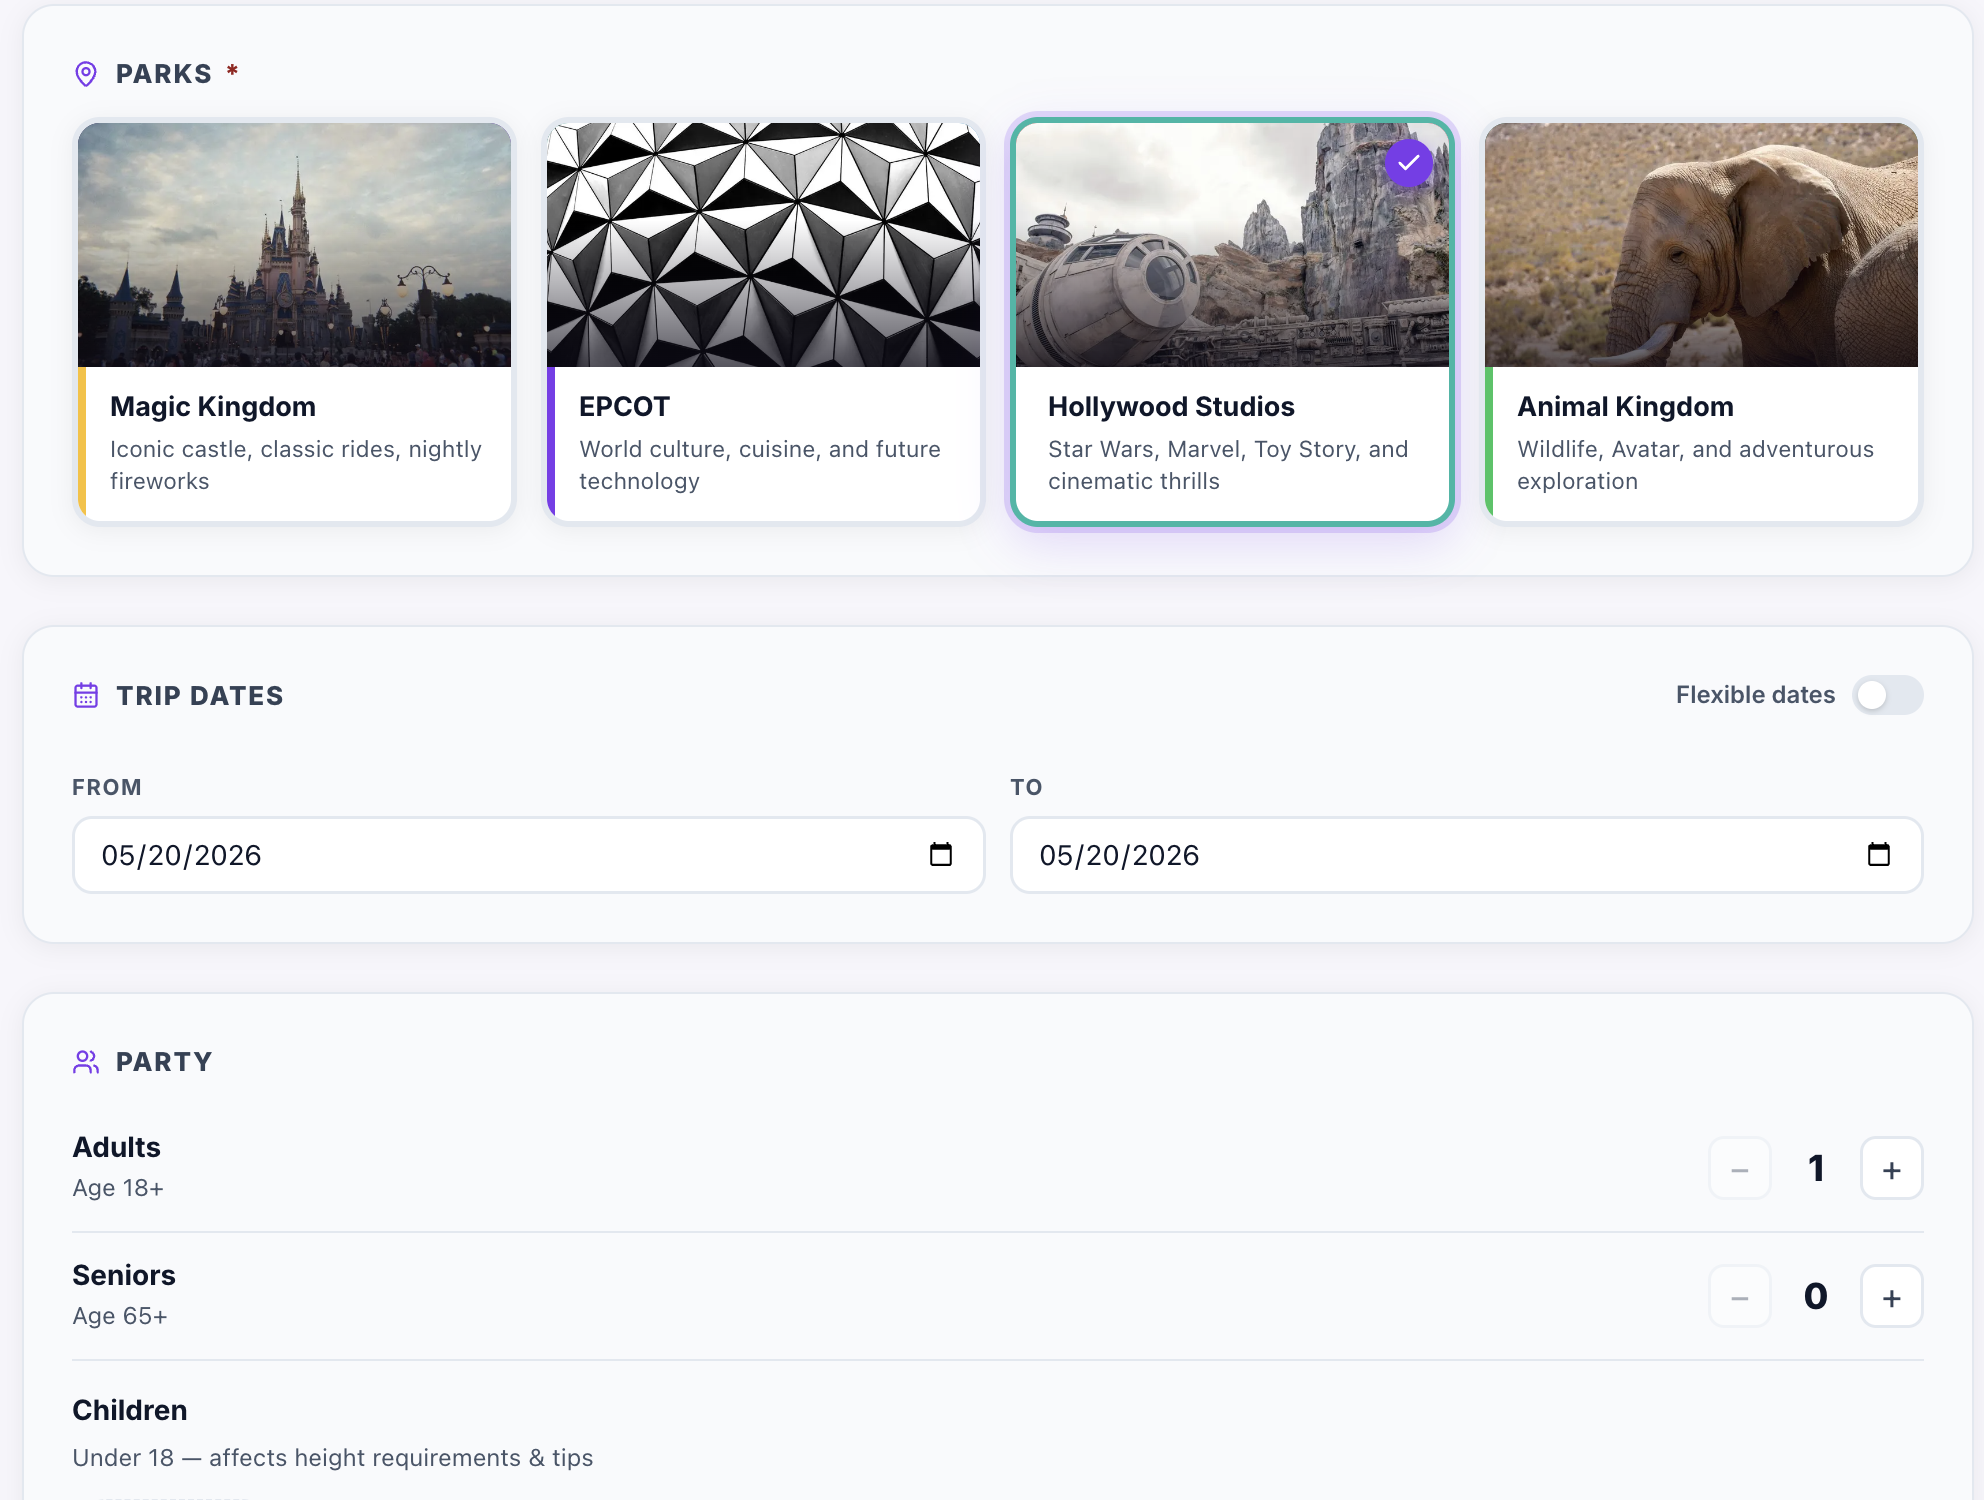Click the Age 18+ text
The height and width of the screenshot is (1500, 1984).
pos(118,1188)
